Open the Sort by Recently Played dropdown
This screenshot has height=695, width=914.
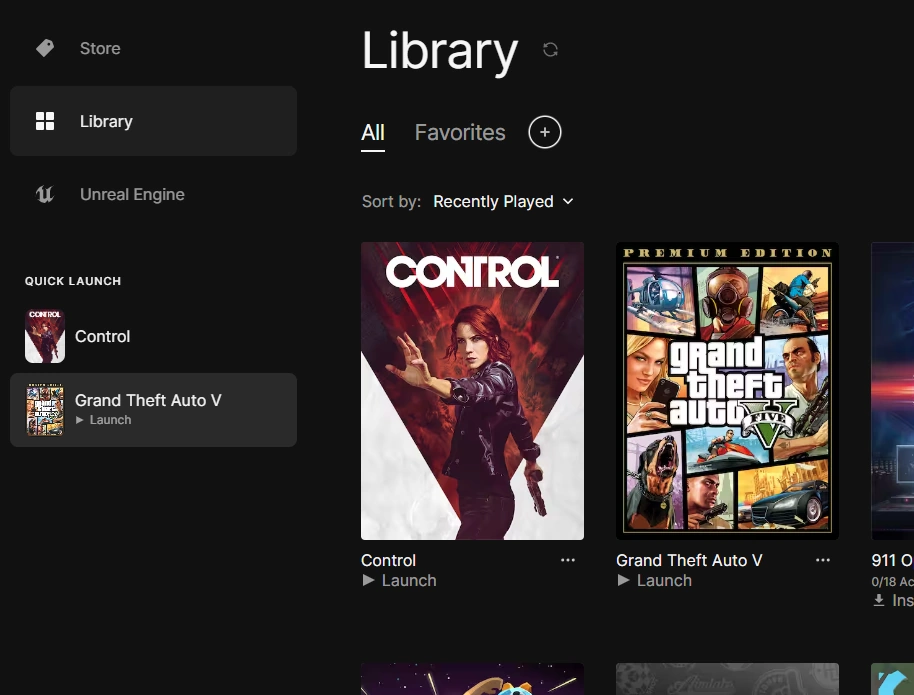click(504, 202)
